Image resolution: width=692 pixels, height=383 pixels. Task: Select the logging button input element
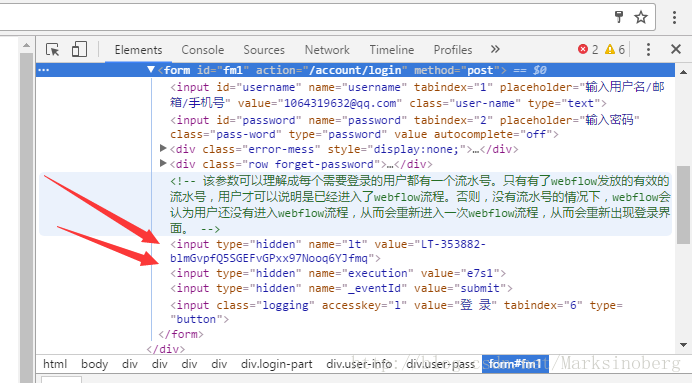point(396,312)
